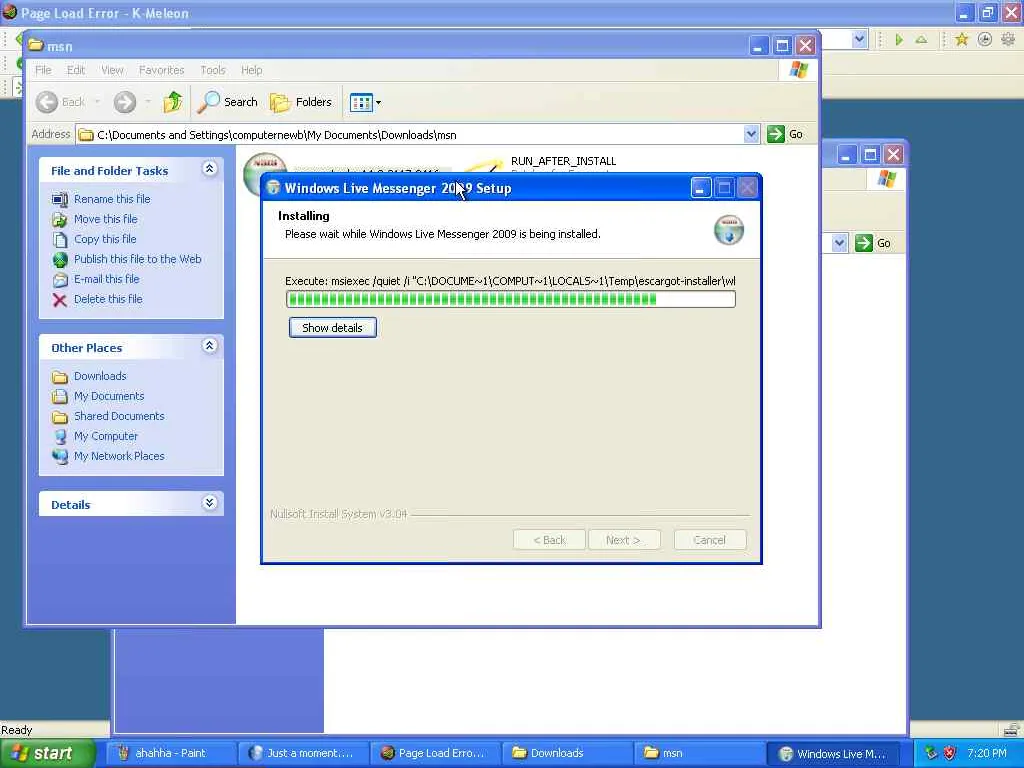Open the Views dropdown in msn toolbar
Viewport: 1024px width, 768px height.
(x=365, y=103)
